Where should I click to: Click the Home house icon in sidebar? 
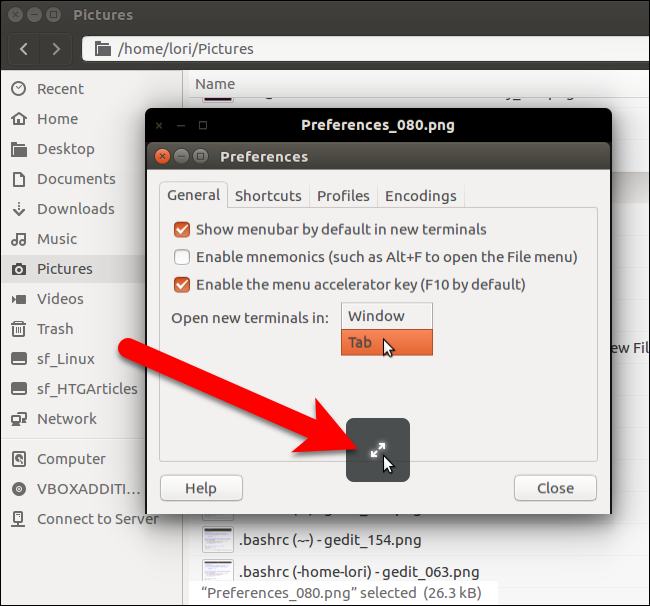point(19,119)
